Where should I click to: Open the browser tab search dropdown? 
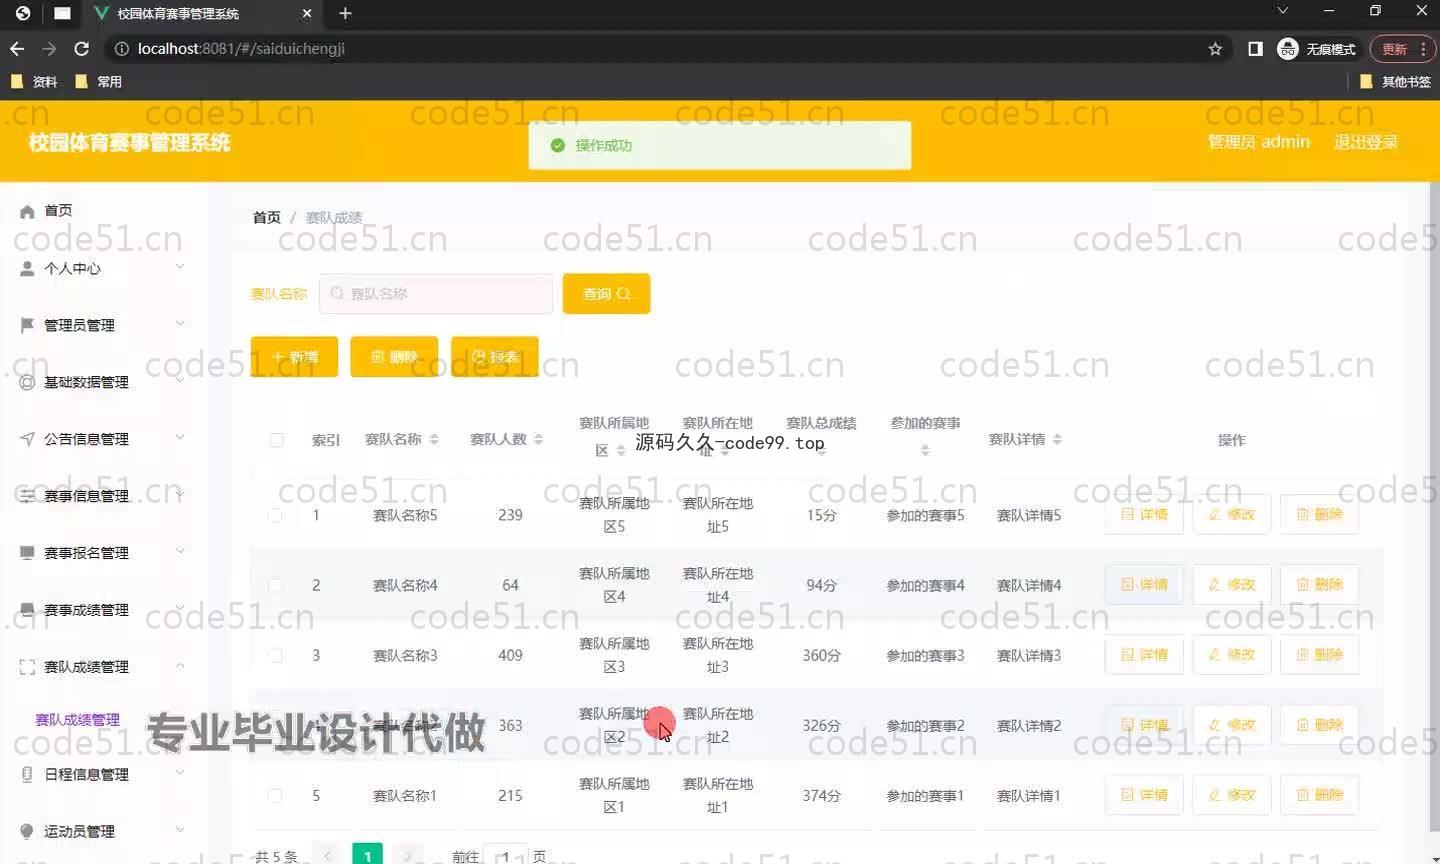tap(1282, 11)
